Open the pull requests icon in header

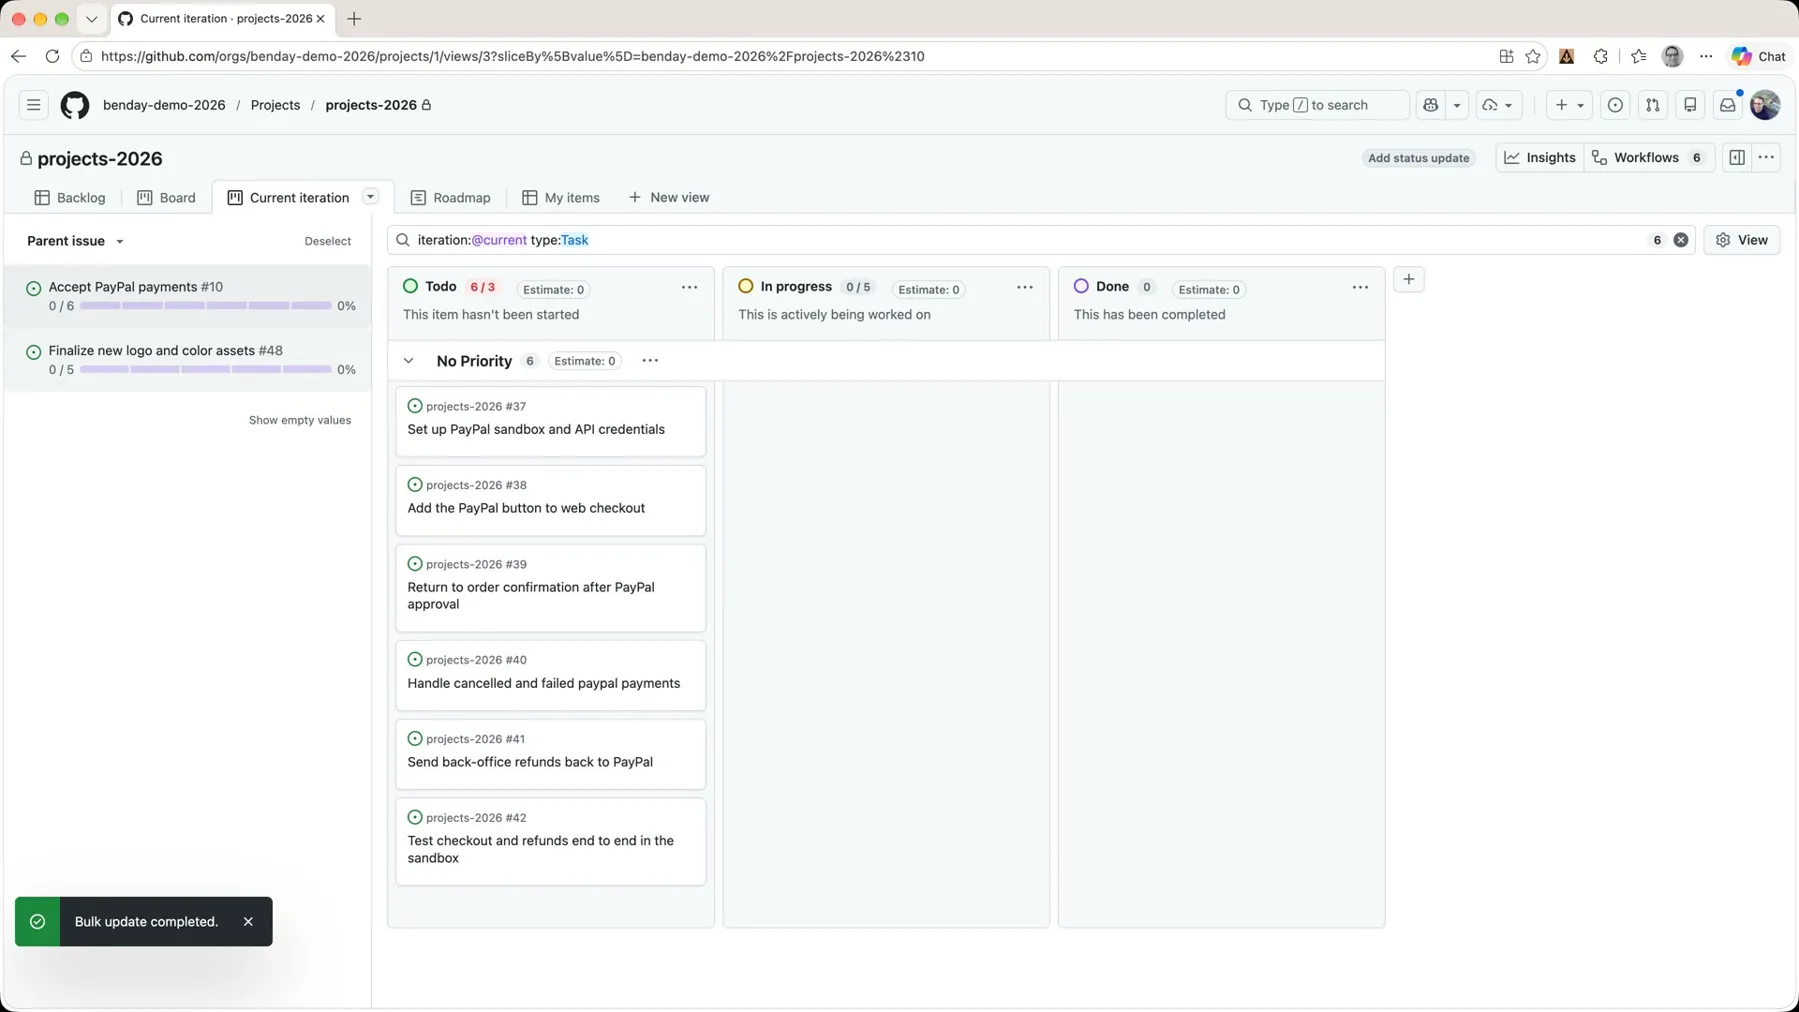click(x=1652, y=105)
